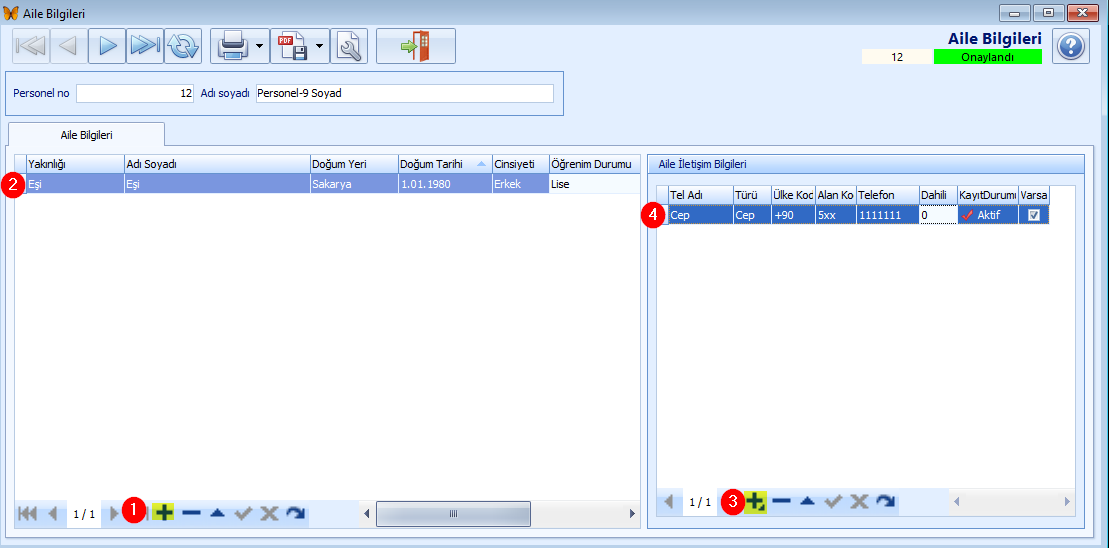Add new family member with plus icon
This screenshot has width=1109, height=548.
[x=163, y=513]
